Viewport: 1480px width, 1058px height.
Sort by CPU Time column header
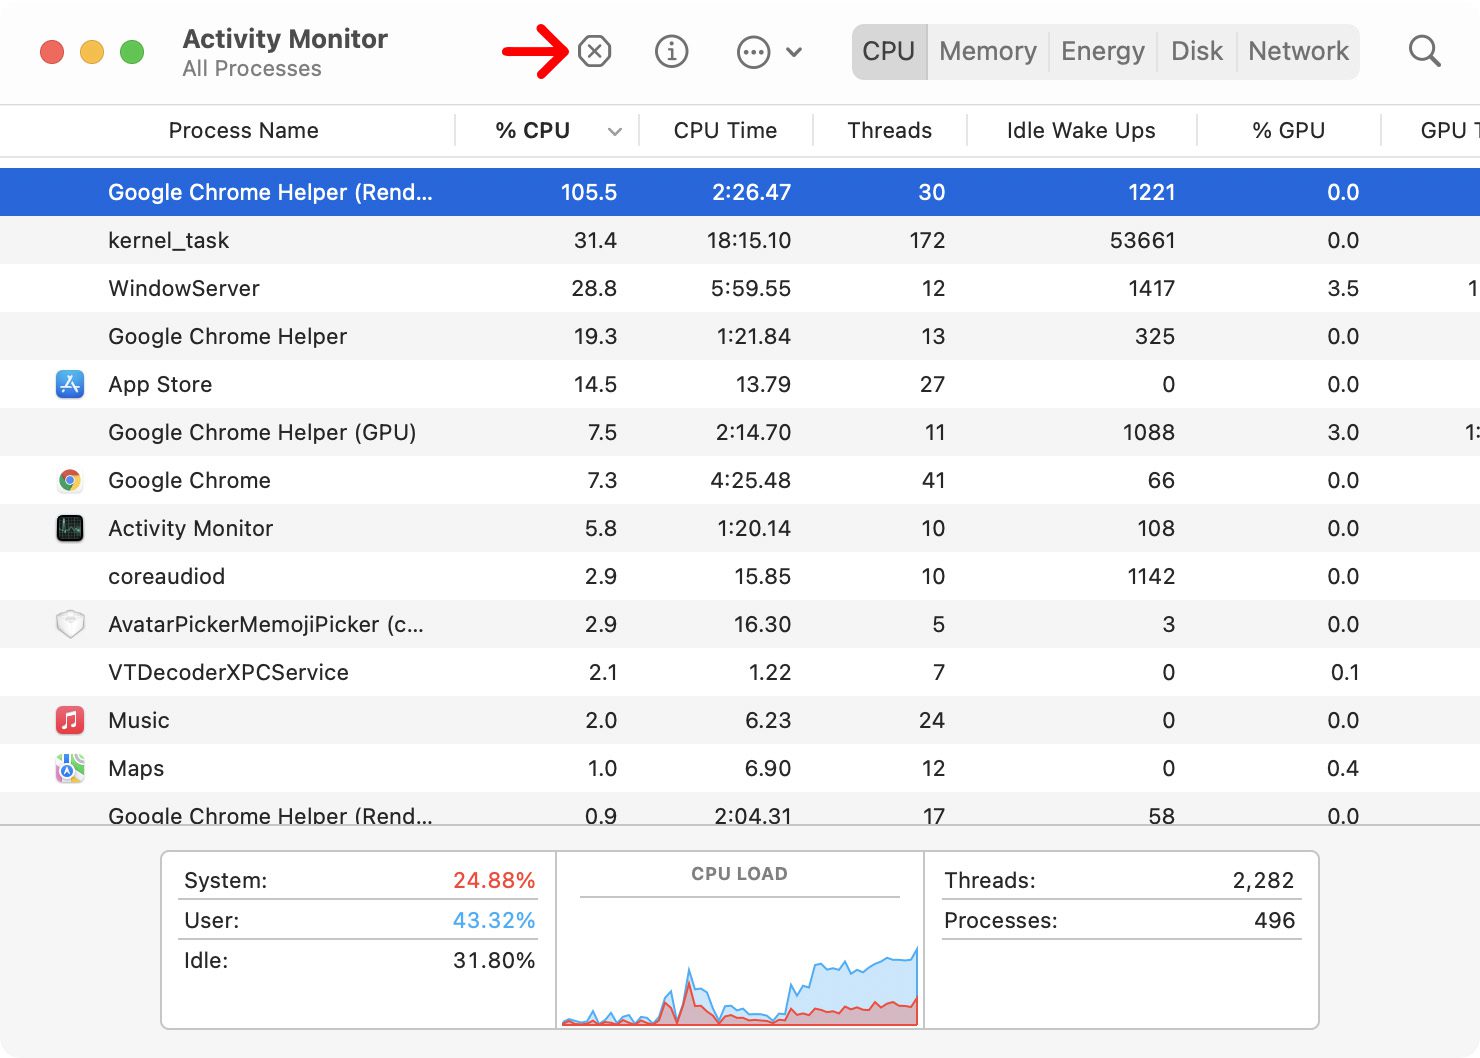coord(725,130)
